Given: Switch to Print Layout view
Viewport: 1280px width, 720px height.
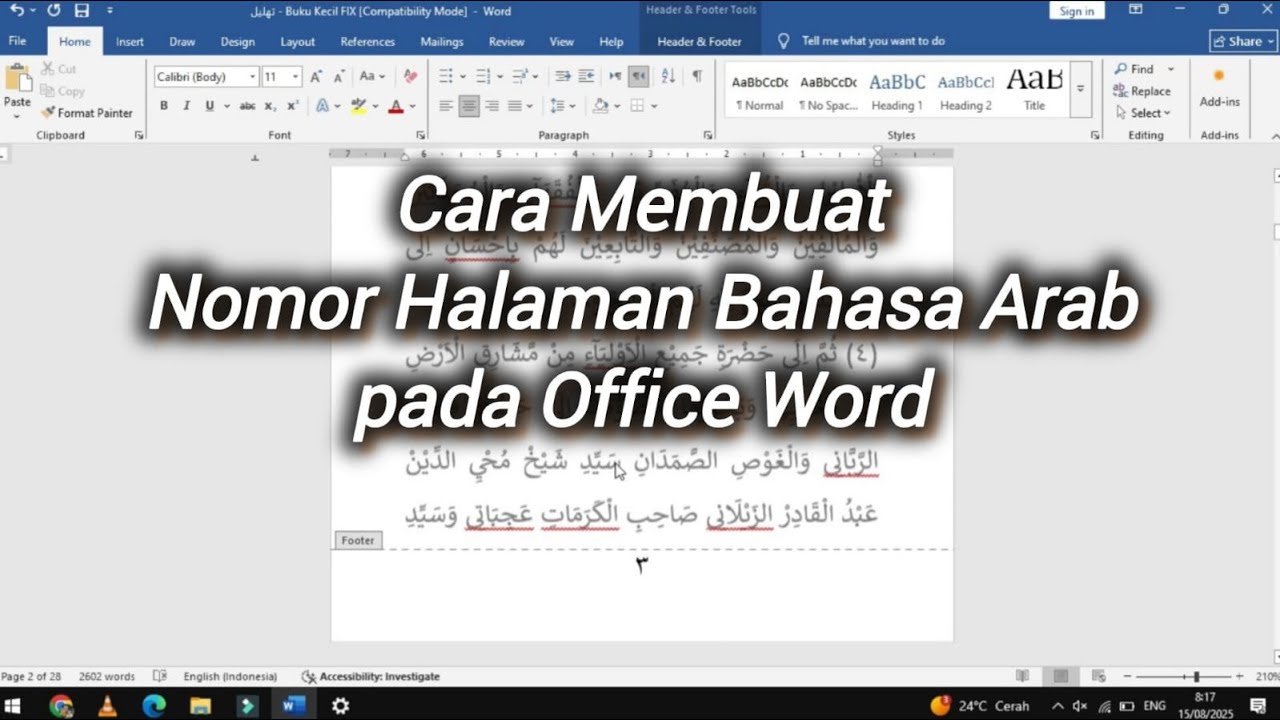Looking at the screenshot, I should click(1061, 677).
